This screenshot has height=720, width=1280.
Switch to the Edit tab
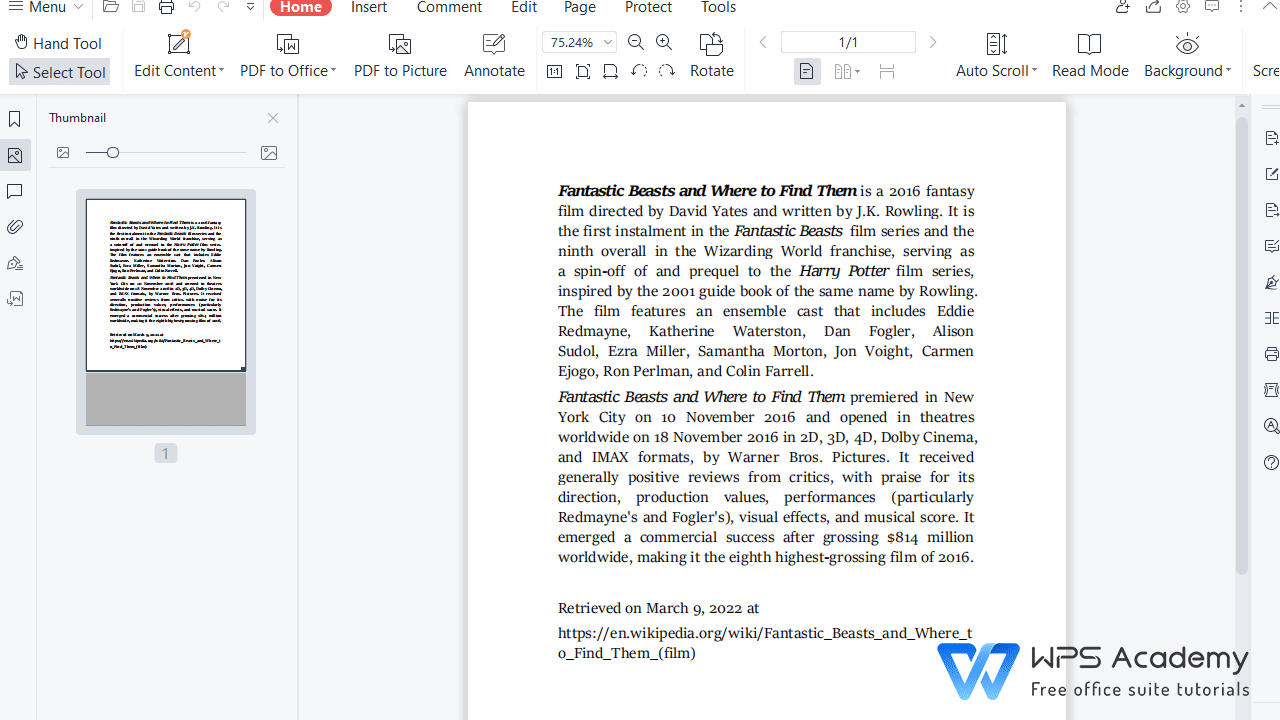point(524,7)
